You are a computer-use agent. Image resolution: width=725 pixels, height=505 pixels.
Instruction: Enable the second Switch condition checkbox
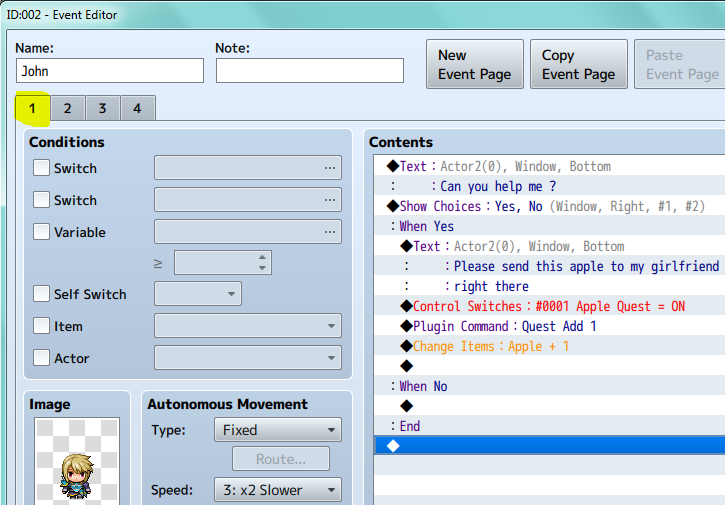click(x=41, y=200)
